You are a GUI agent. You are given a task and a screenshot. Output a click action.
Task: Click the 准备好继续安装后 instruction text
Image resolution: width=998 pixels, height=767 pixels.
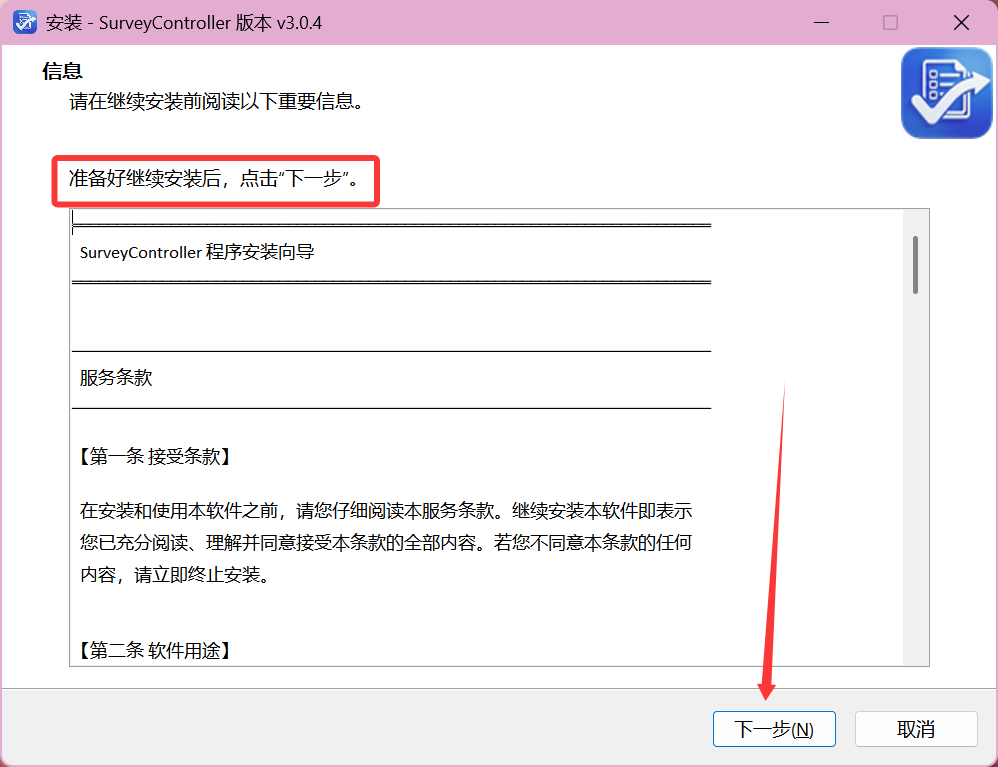214,179
